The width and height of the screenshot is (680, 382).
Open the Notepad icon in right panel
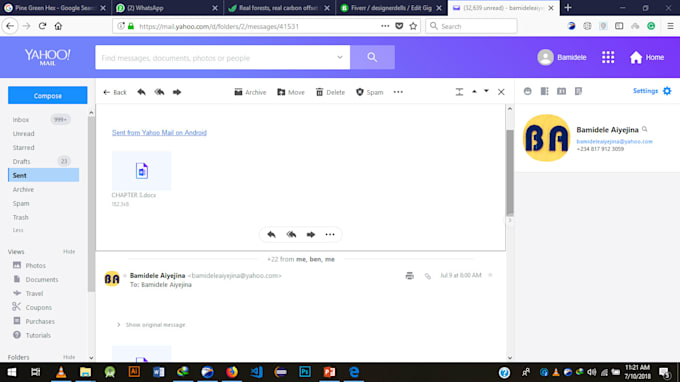(x=578, y=91)
